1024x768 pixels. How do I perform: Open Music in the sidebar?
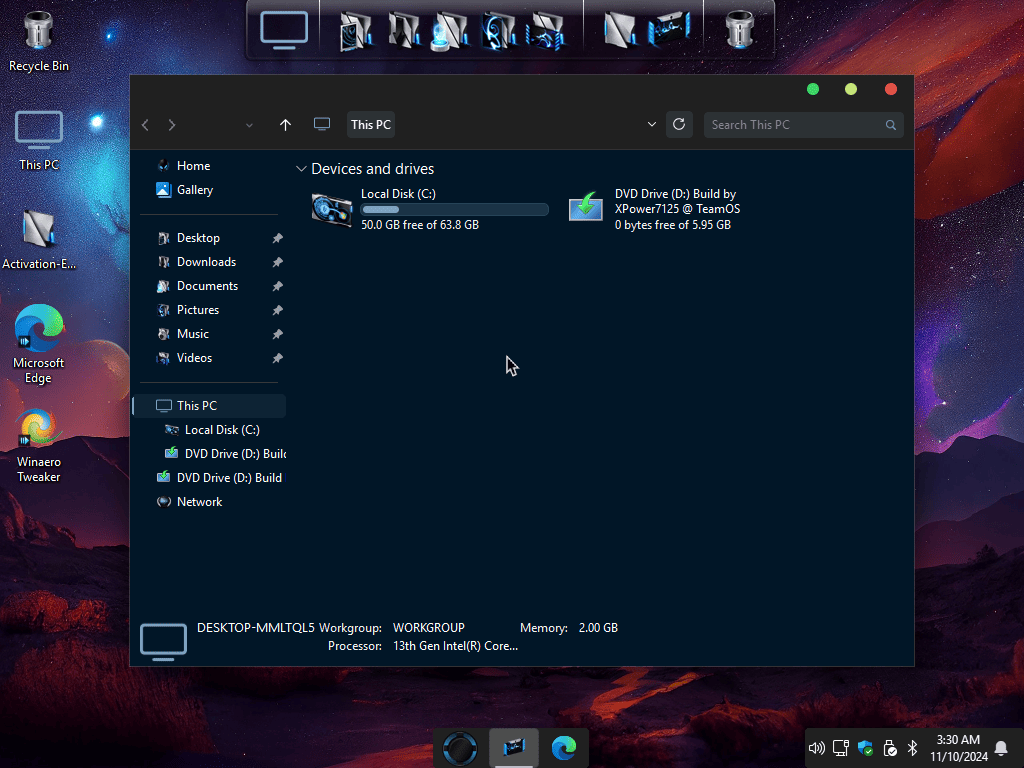click(x=193, y=334)
